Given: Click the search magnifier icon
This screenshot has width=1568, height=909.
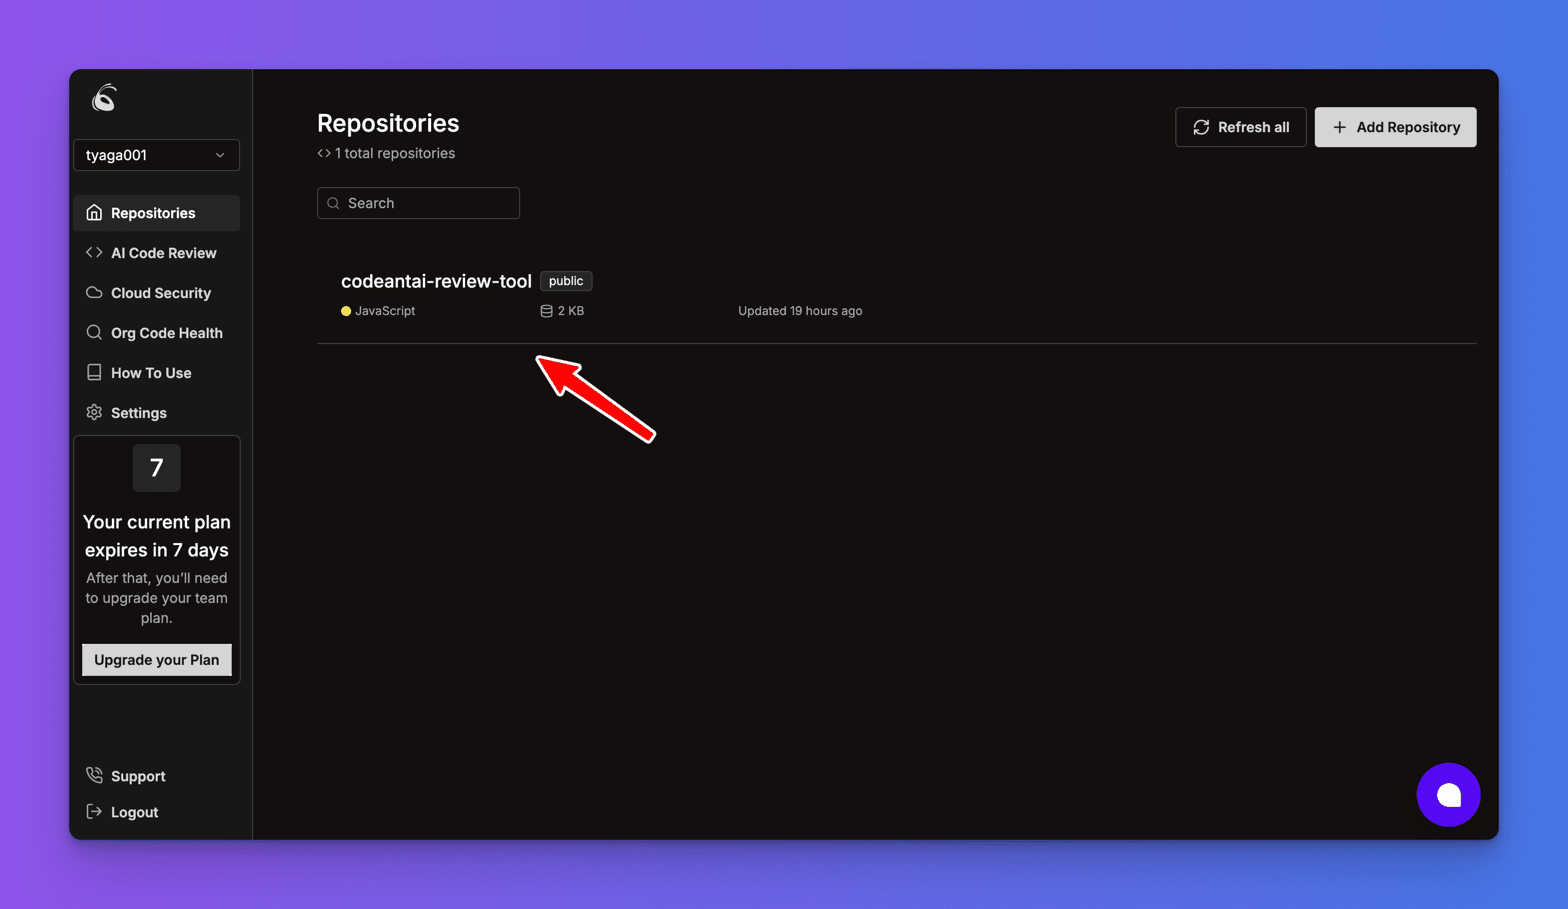Looking at the screenshot, I should tap(333, 203).
